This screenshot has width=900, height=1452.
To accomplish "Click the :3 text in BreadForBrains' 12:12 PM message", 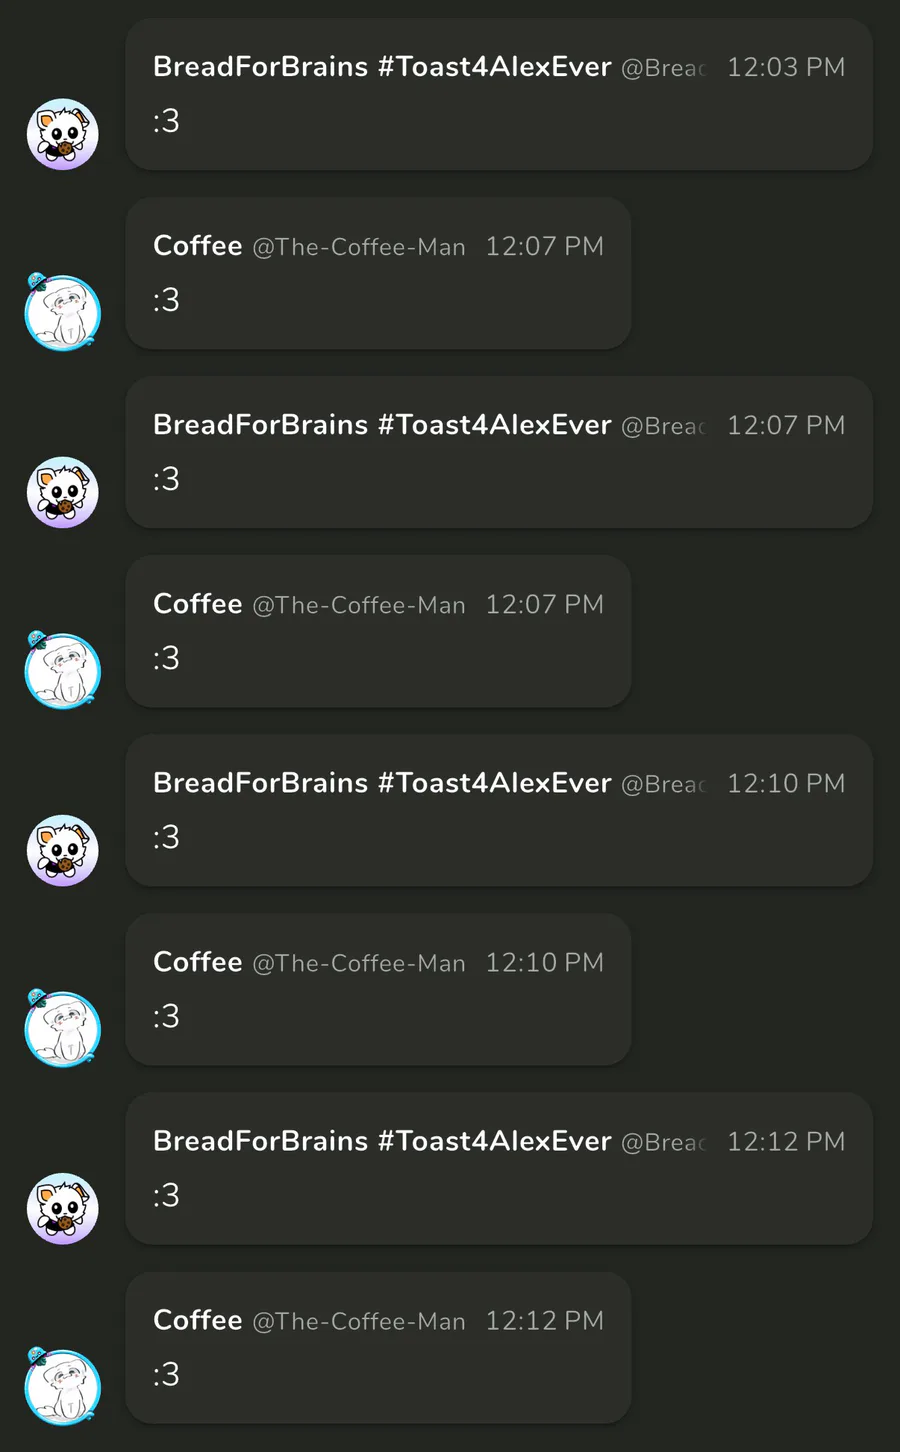I will (x=166, y=1195).
